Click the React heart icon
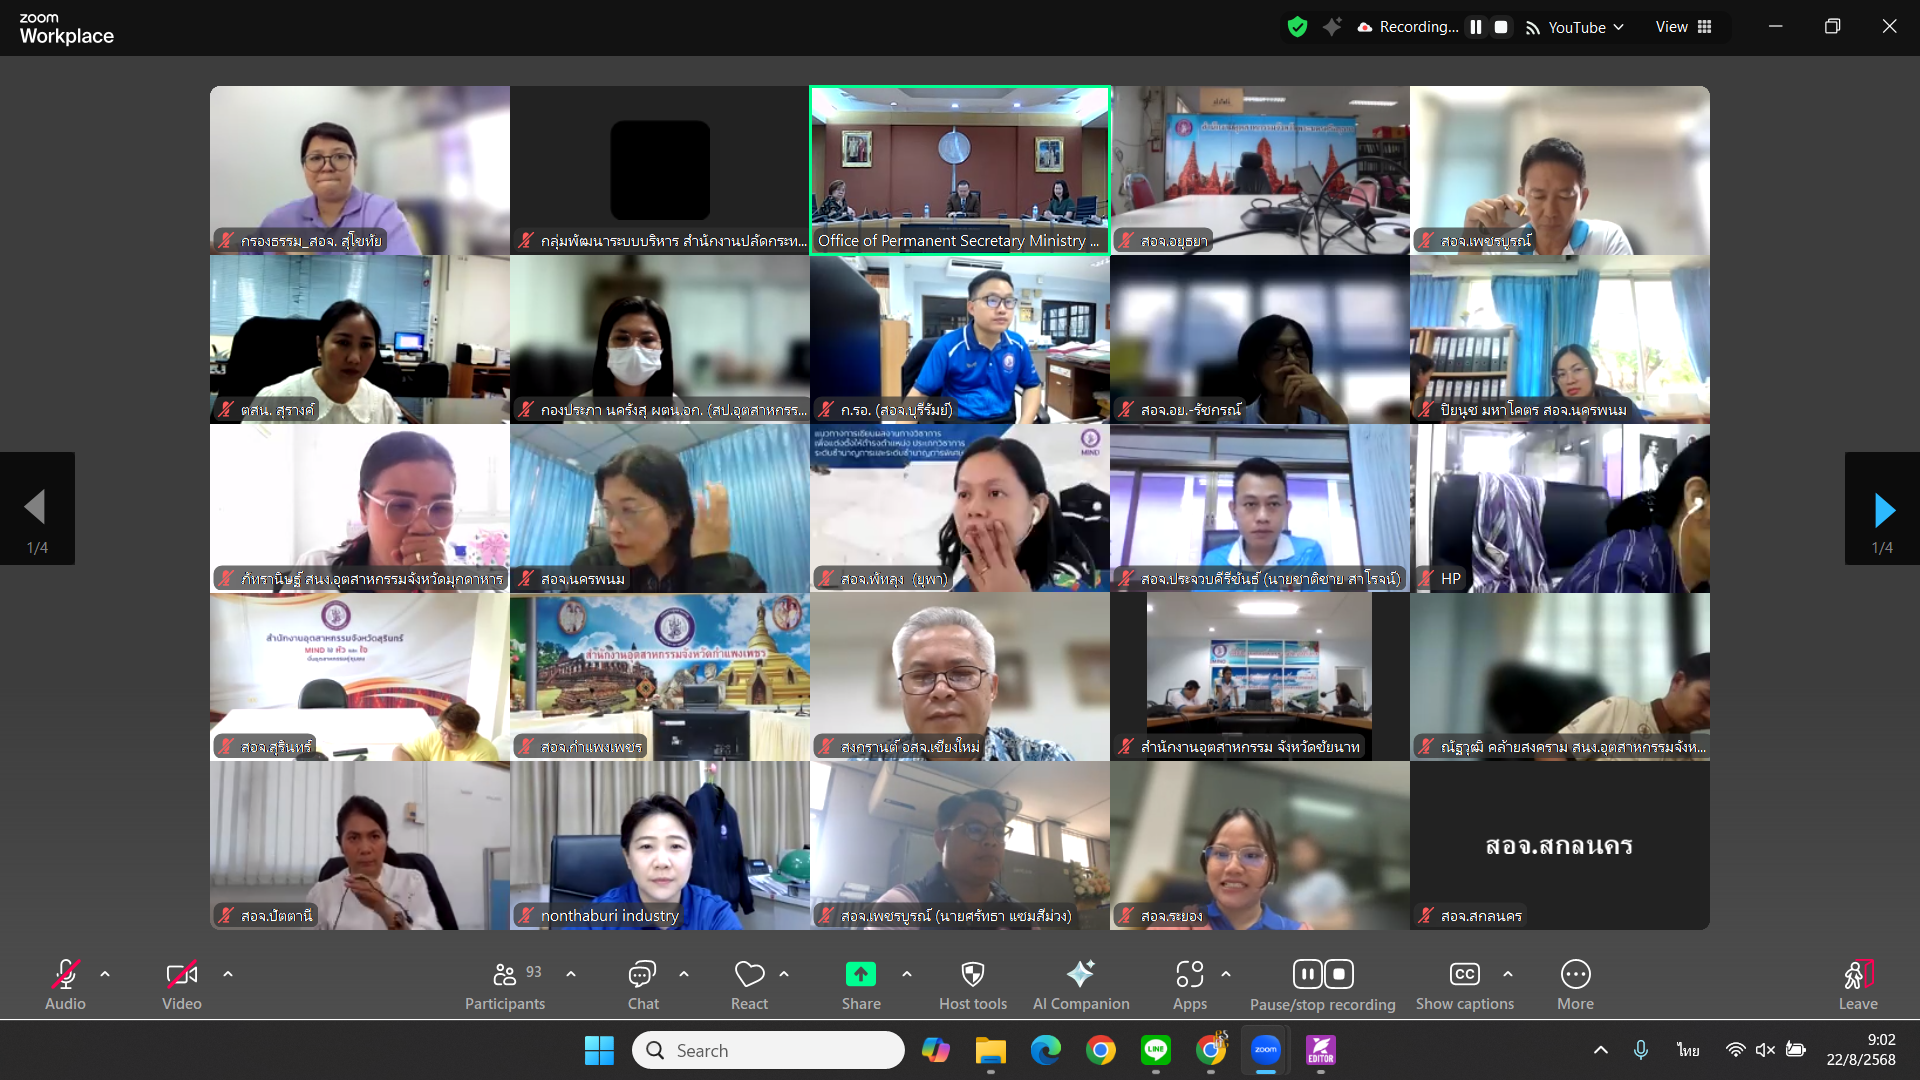Screen dimensions: 1920x1080 point(749,975)
